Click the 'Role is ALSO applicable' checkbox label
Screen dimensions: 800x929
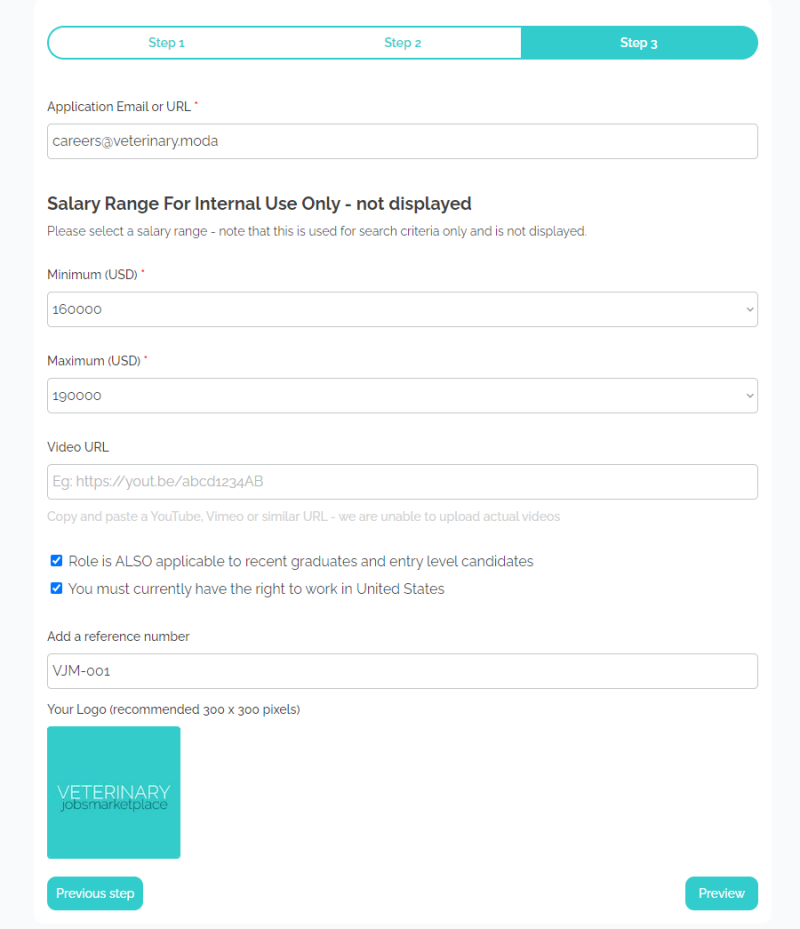tap(300, 561)
